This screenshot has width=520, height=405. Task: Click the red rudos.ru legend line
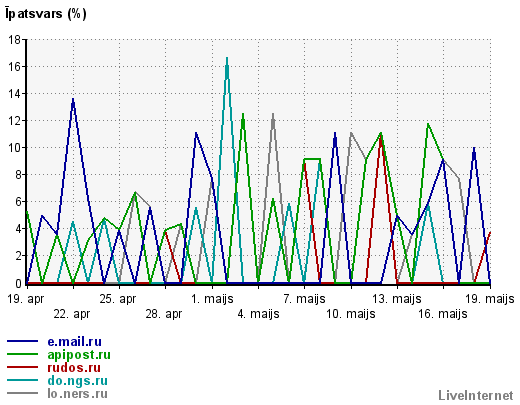click(x=22, y=367)
